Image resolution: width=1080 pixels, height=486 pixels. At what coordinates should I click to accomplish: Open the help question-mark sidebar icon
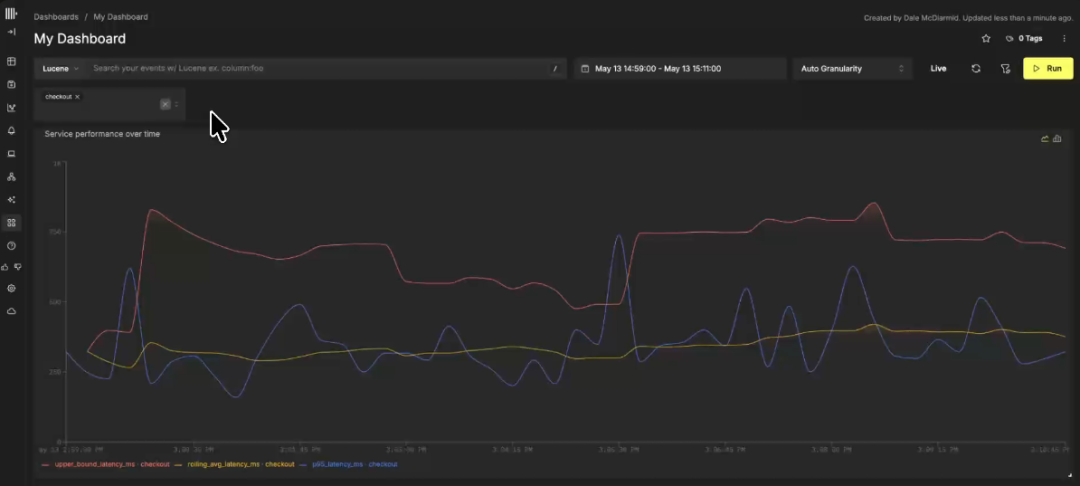coord(11,246)
